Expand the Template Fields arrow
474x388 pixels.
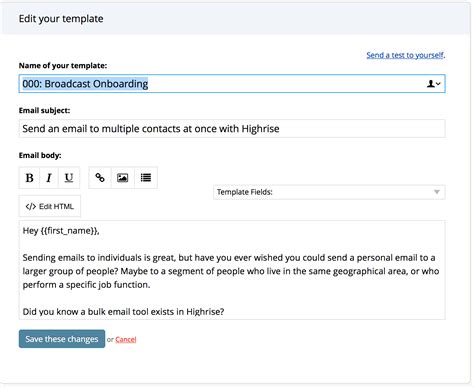437,192
